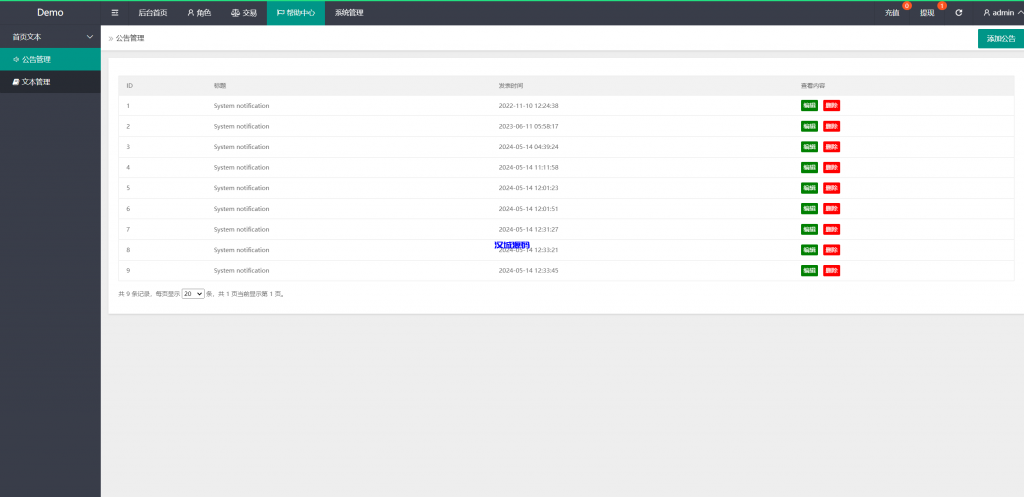Image resolution: width=1024 pixels, height=497 pixels.
Task: Click the refresh icon in top bar
Action: coord(959,13)
